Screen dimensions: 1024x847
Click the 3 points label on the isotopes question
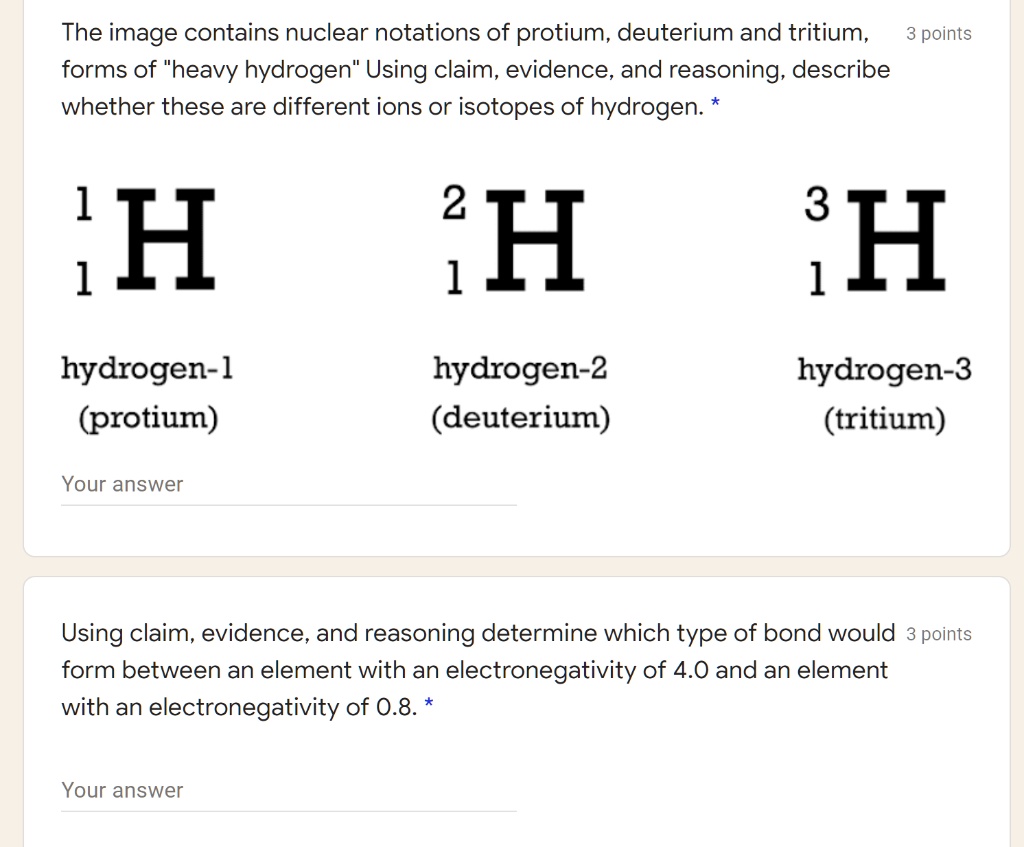tap(939, 33)
